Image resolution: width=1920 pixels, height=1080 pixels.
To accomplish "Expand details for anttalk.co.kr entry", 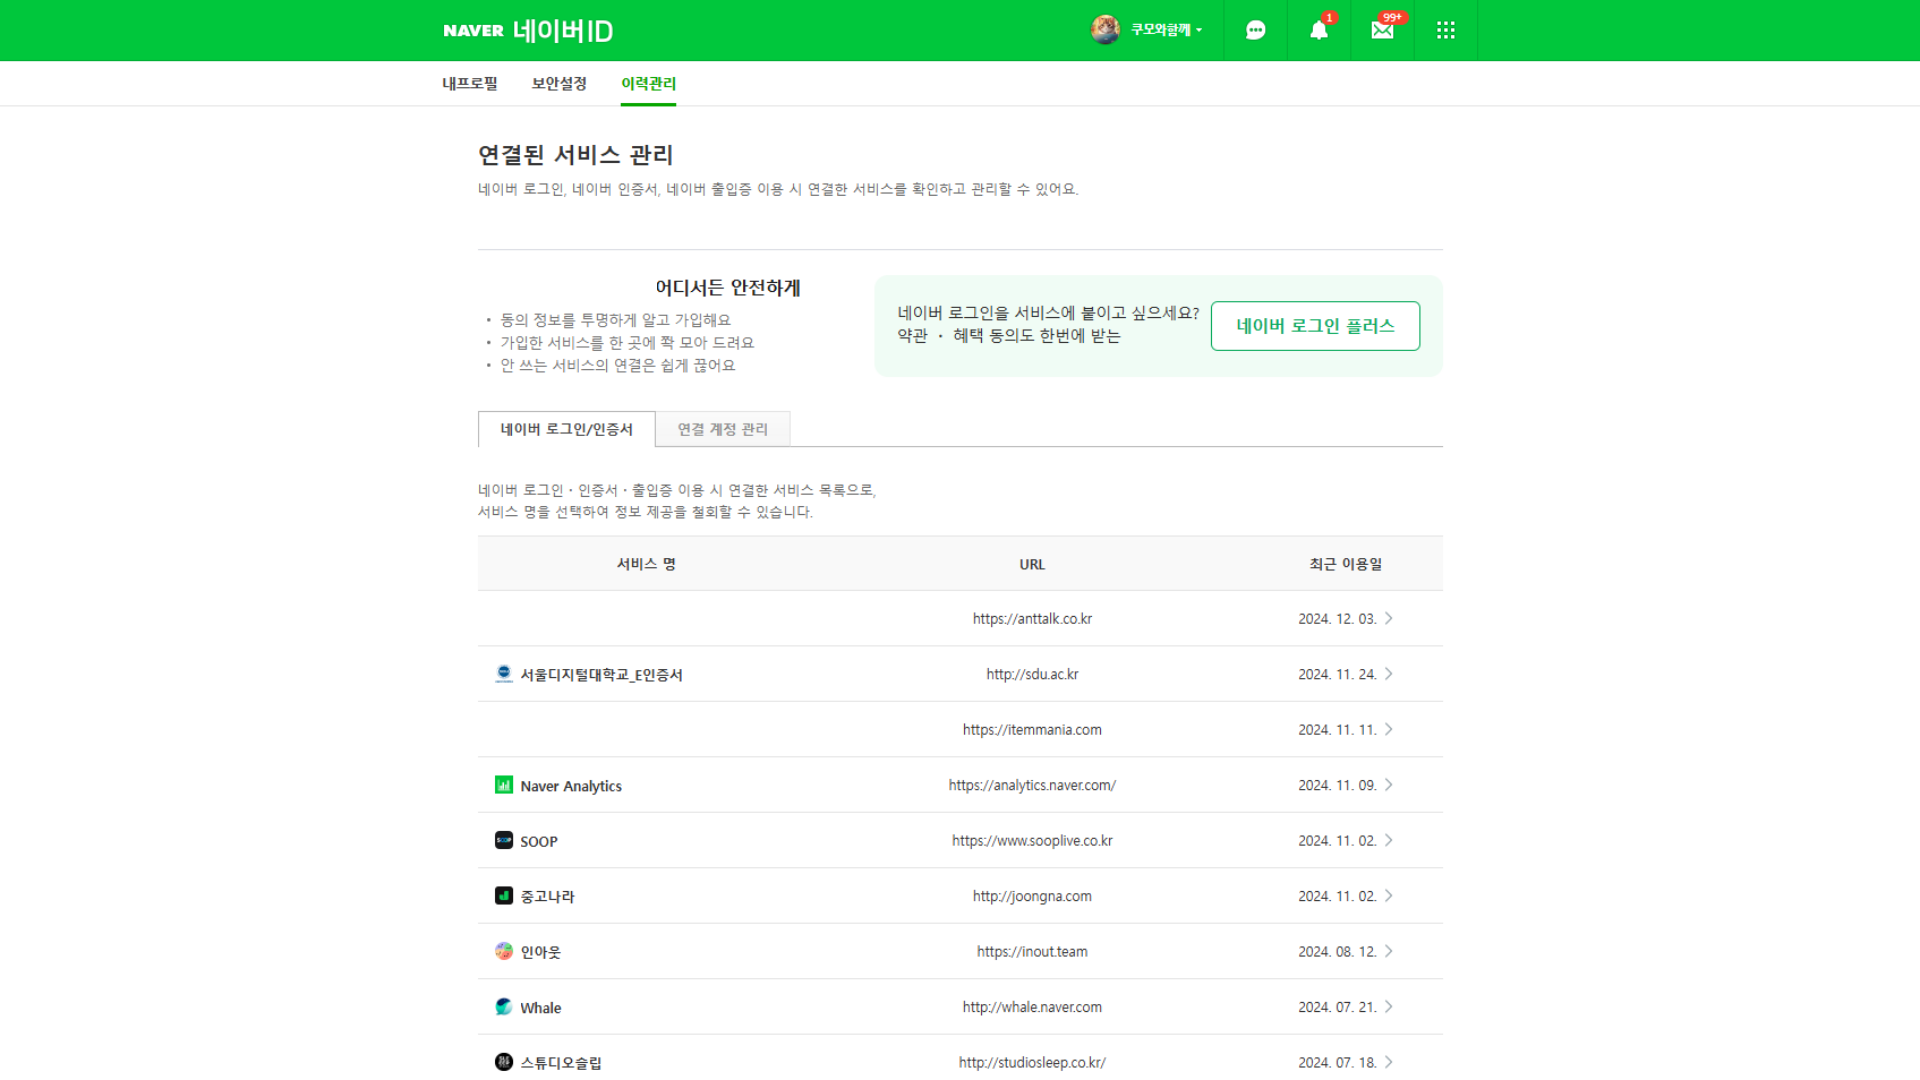I will (1389, 618).
